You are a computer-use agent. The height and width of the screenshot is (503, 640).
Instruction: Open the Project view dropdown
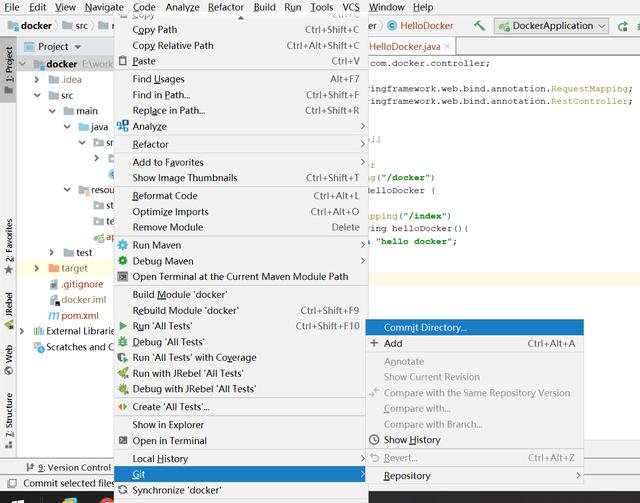(78, 47)
